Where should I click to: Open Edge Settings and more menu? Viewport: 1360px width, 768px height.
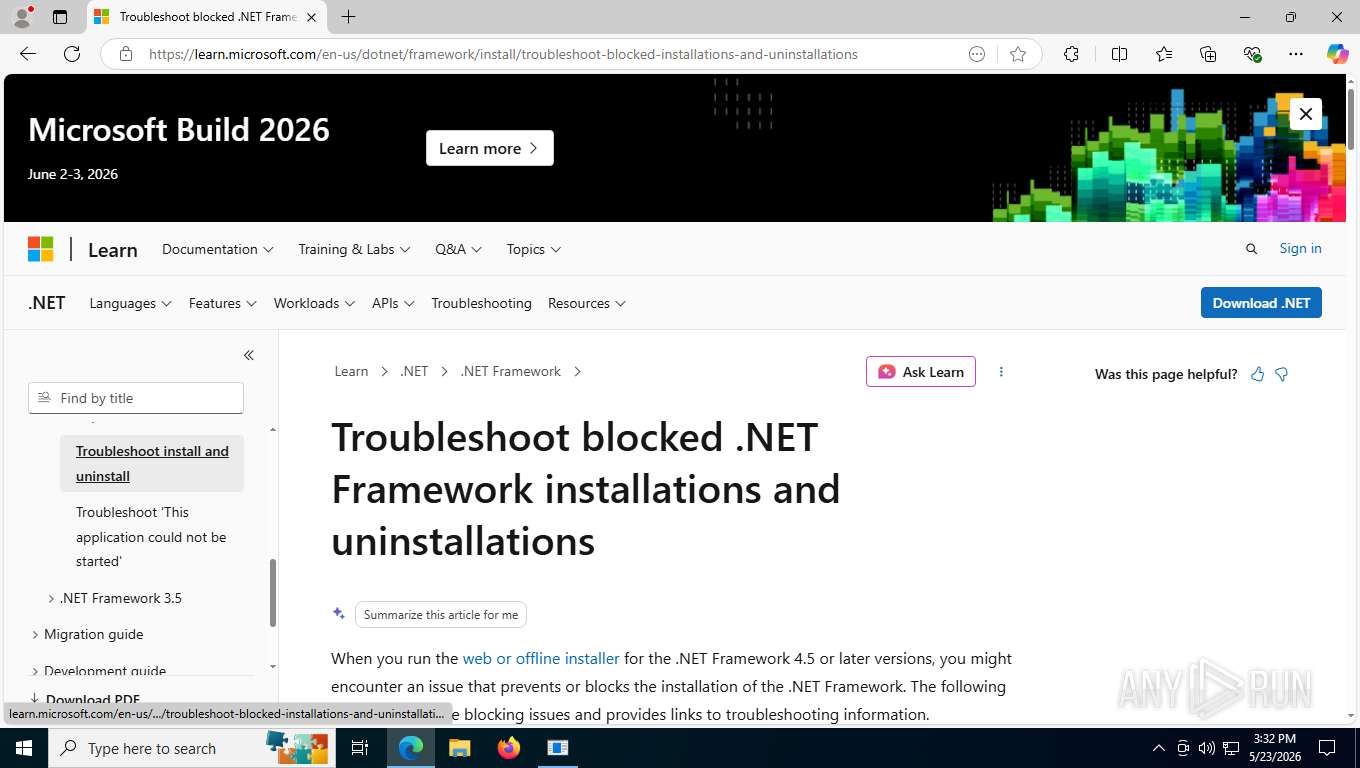(1296, 54)
